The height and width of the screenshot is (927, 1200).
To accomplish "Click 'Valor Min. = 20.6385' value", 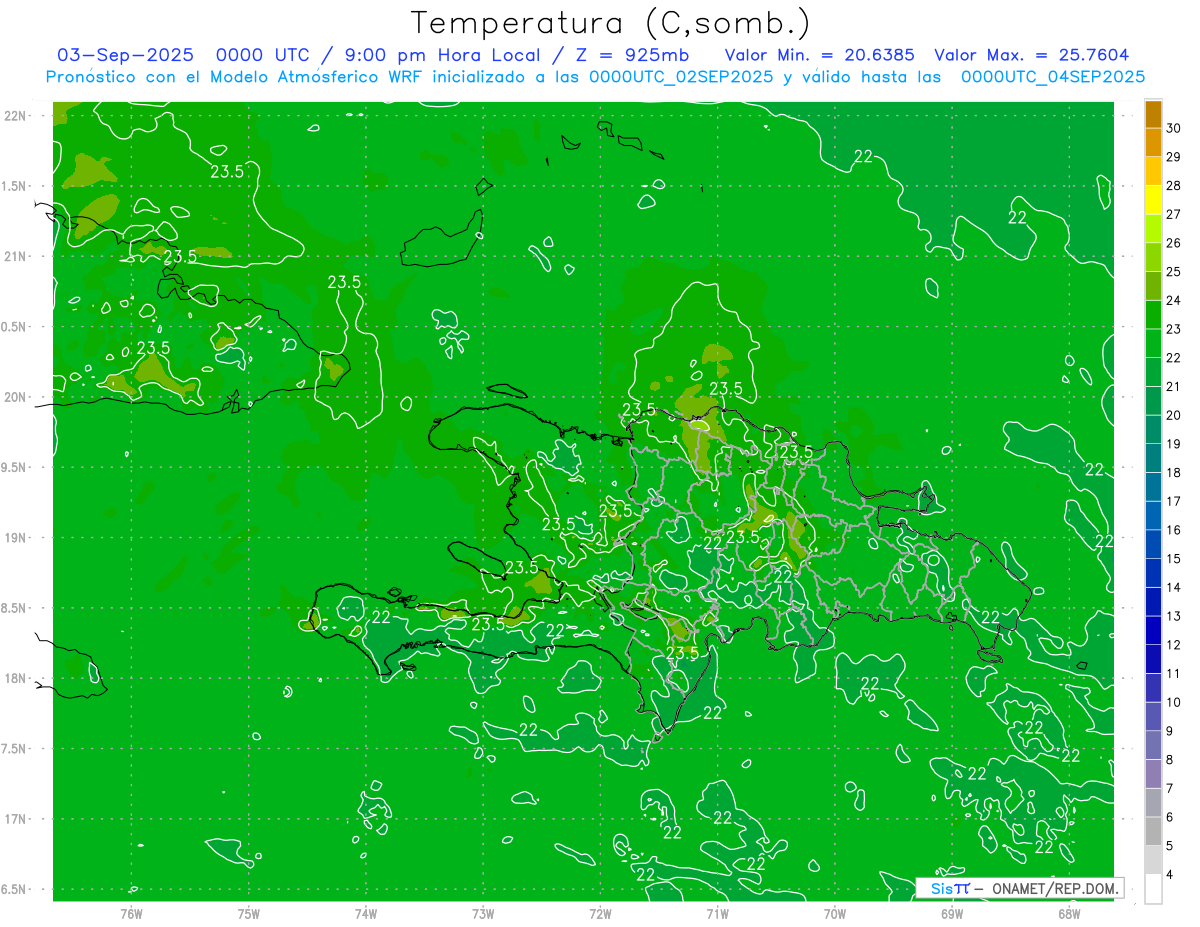I will pos(820,55).
